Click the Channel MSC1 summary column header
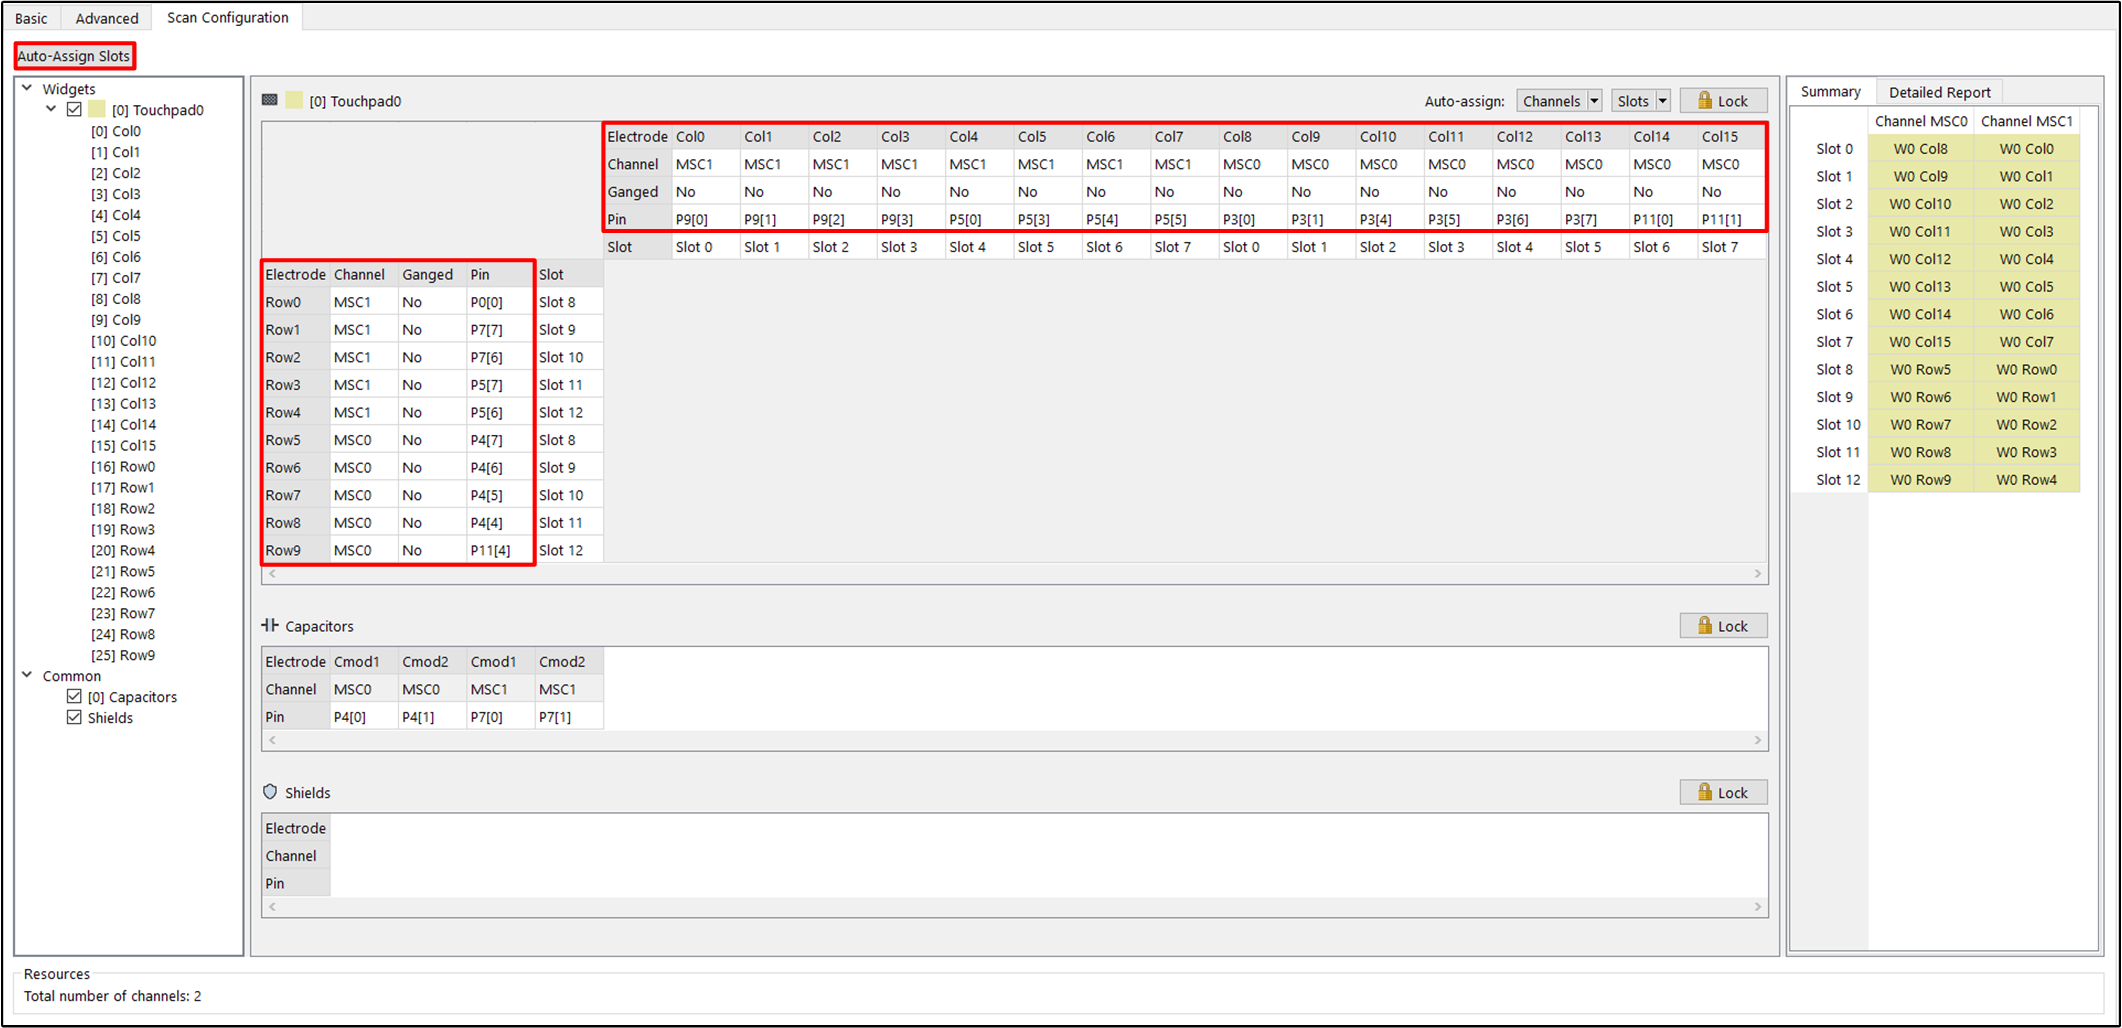 (x=2027, y=121)
